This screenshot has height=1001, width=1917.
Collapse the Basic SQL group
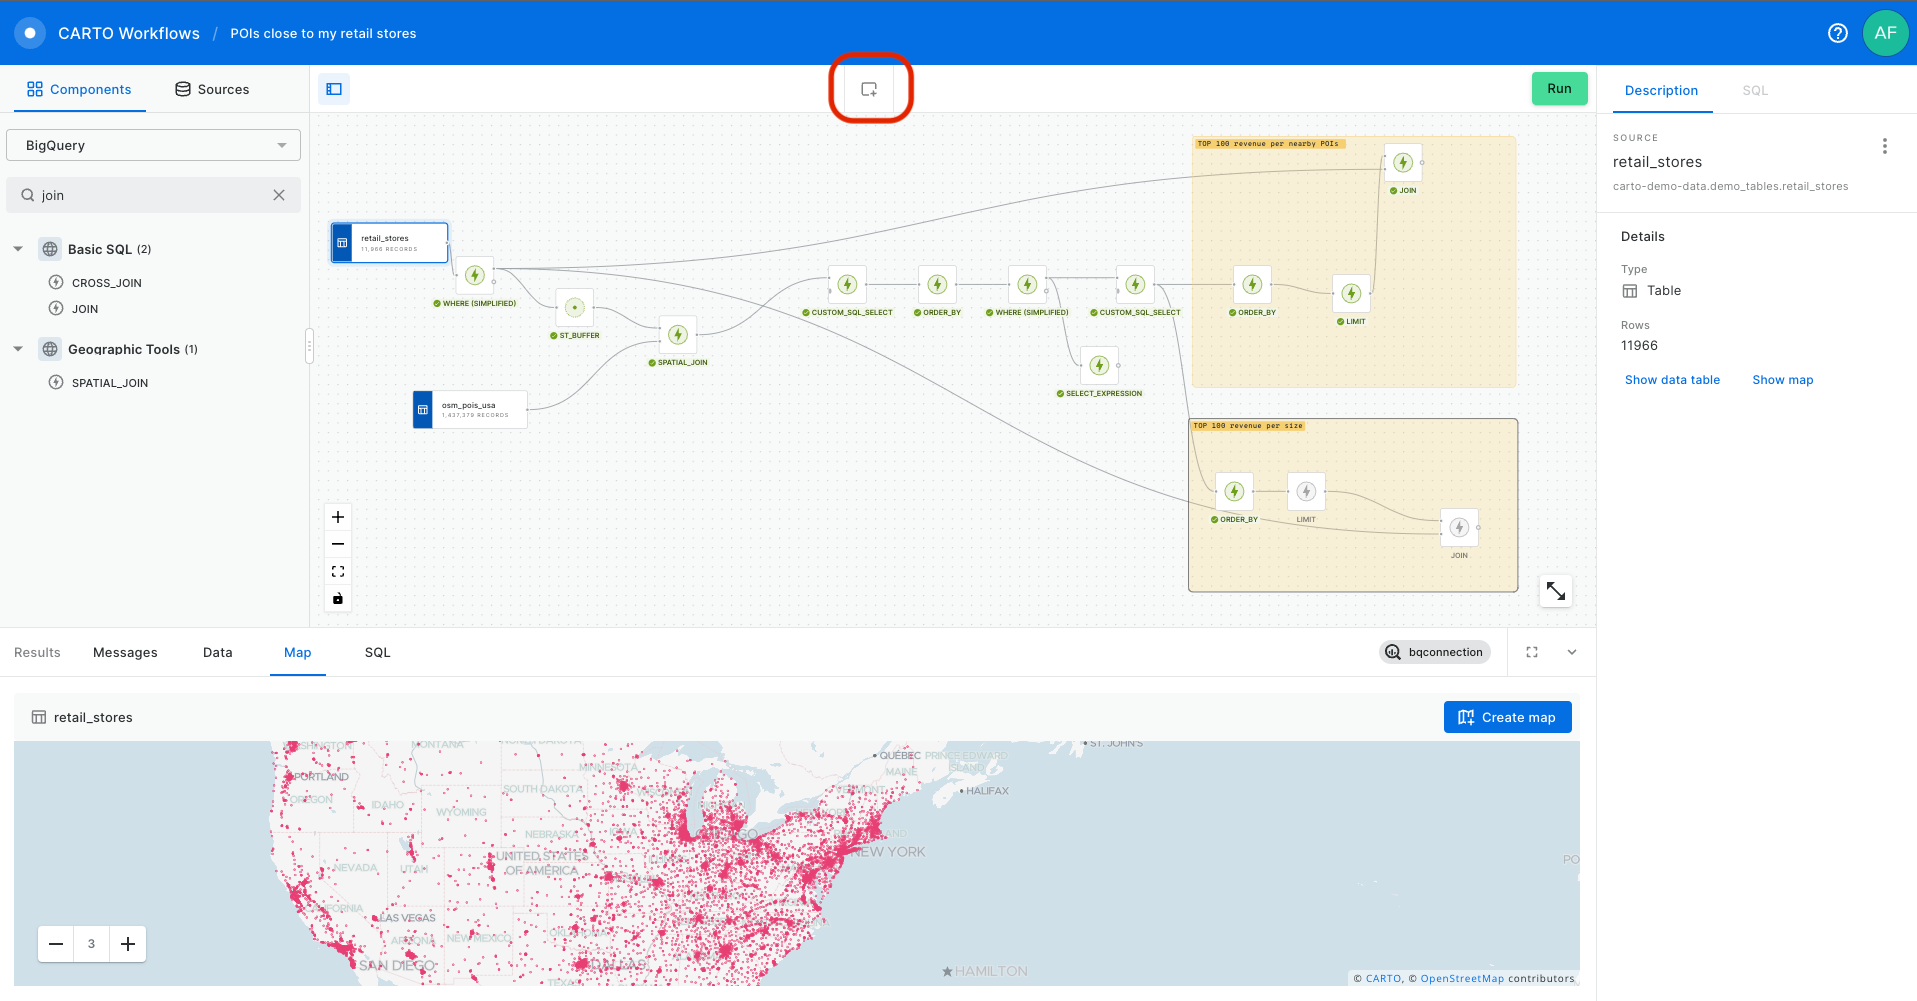pyautogui.click(x=18, y=249)
